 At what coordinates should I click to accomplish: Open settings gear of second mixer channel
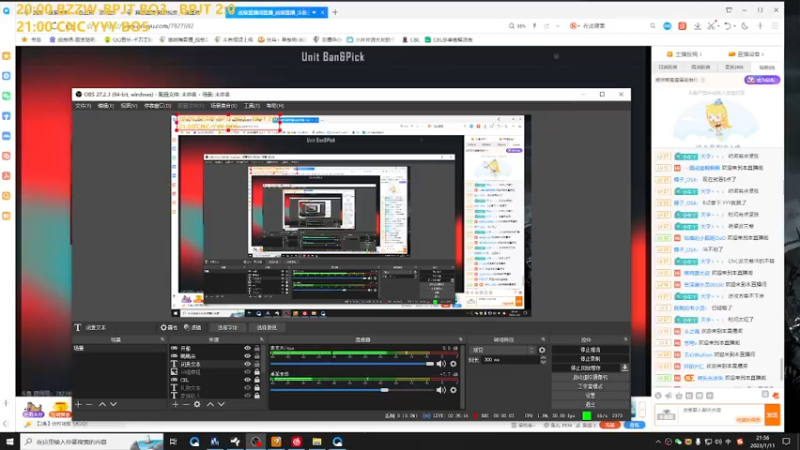click(453, 390)
